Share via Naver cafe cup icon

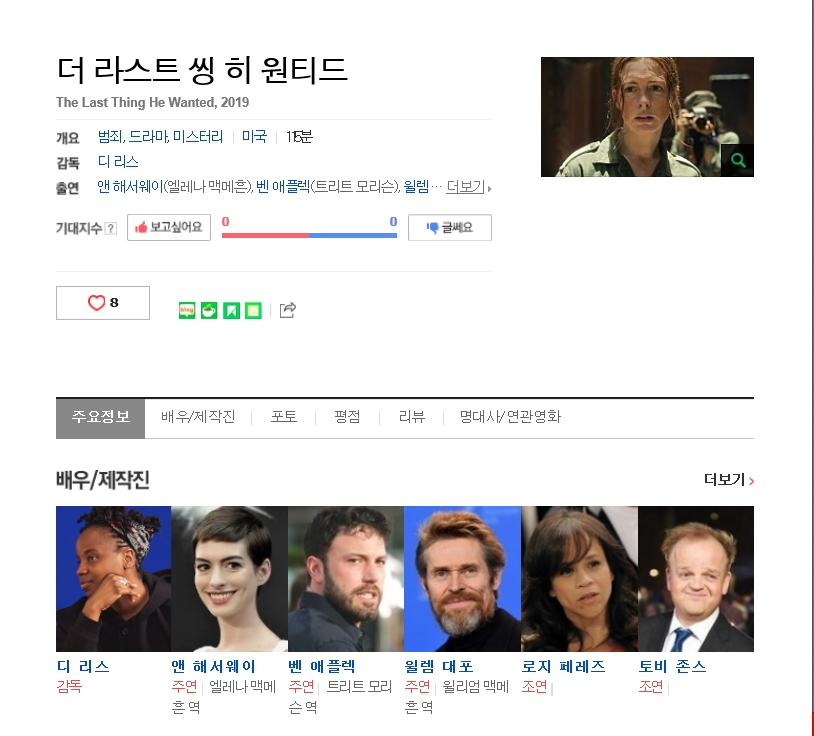(x=209, y=310)
